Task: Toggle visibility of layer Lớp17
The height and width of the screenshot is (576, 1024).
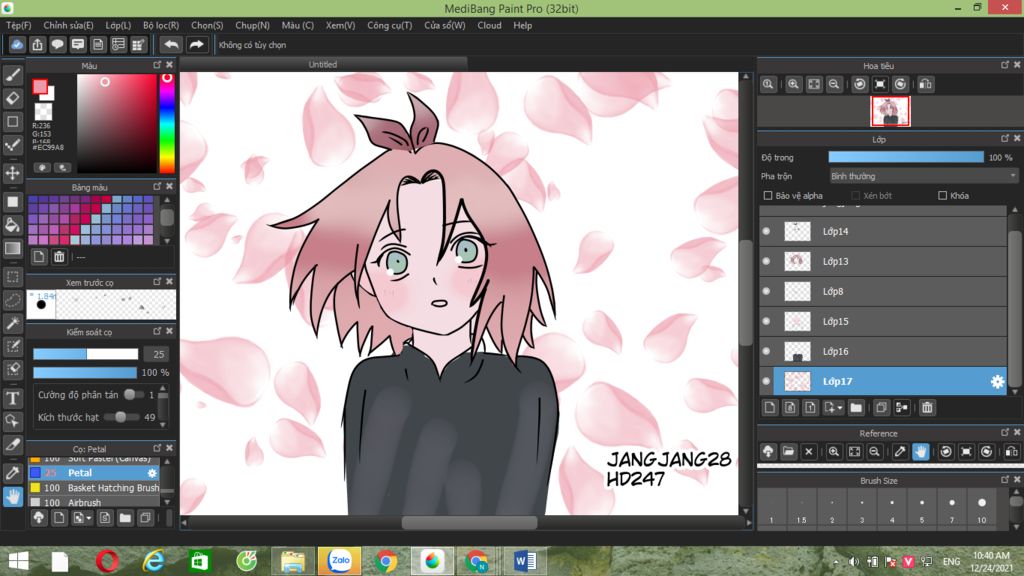Action: pos(767,381)
